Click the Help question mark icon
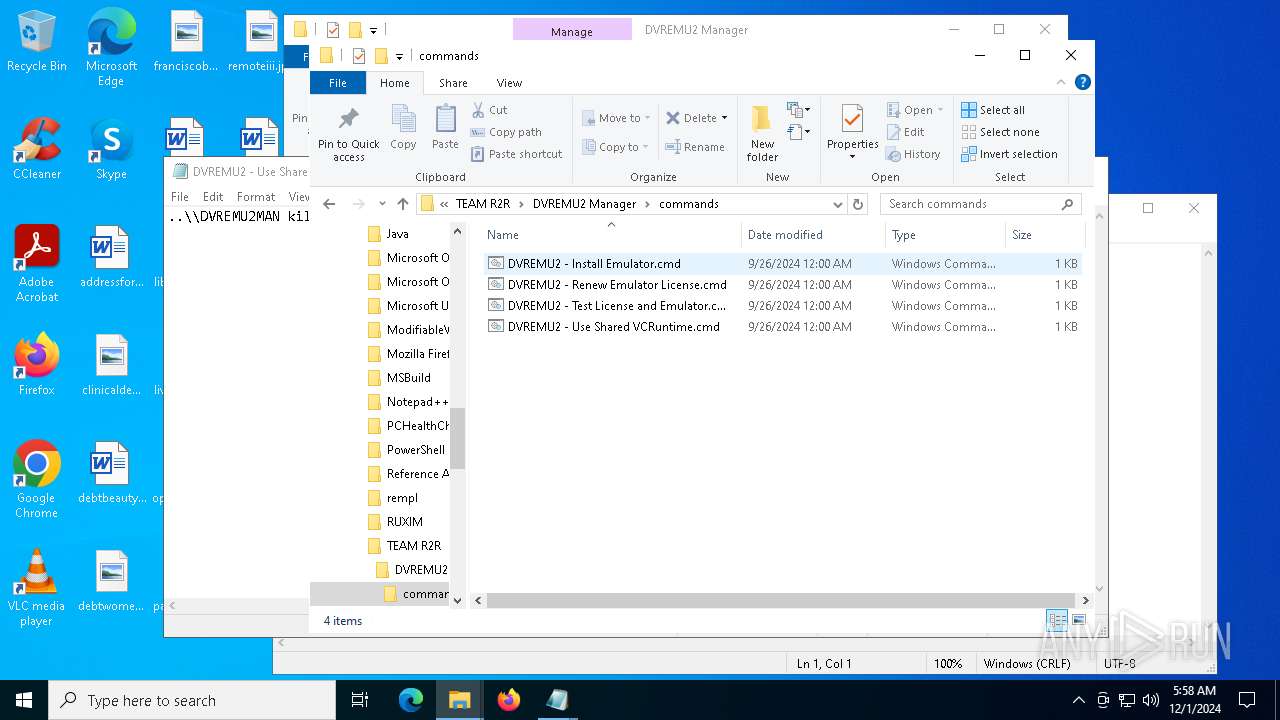The image size is (1280, 720). [x=1082, y=83]
